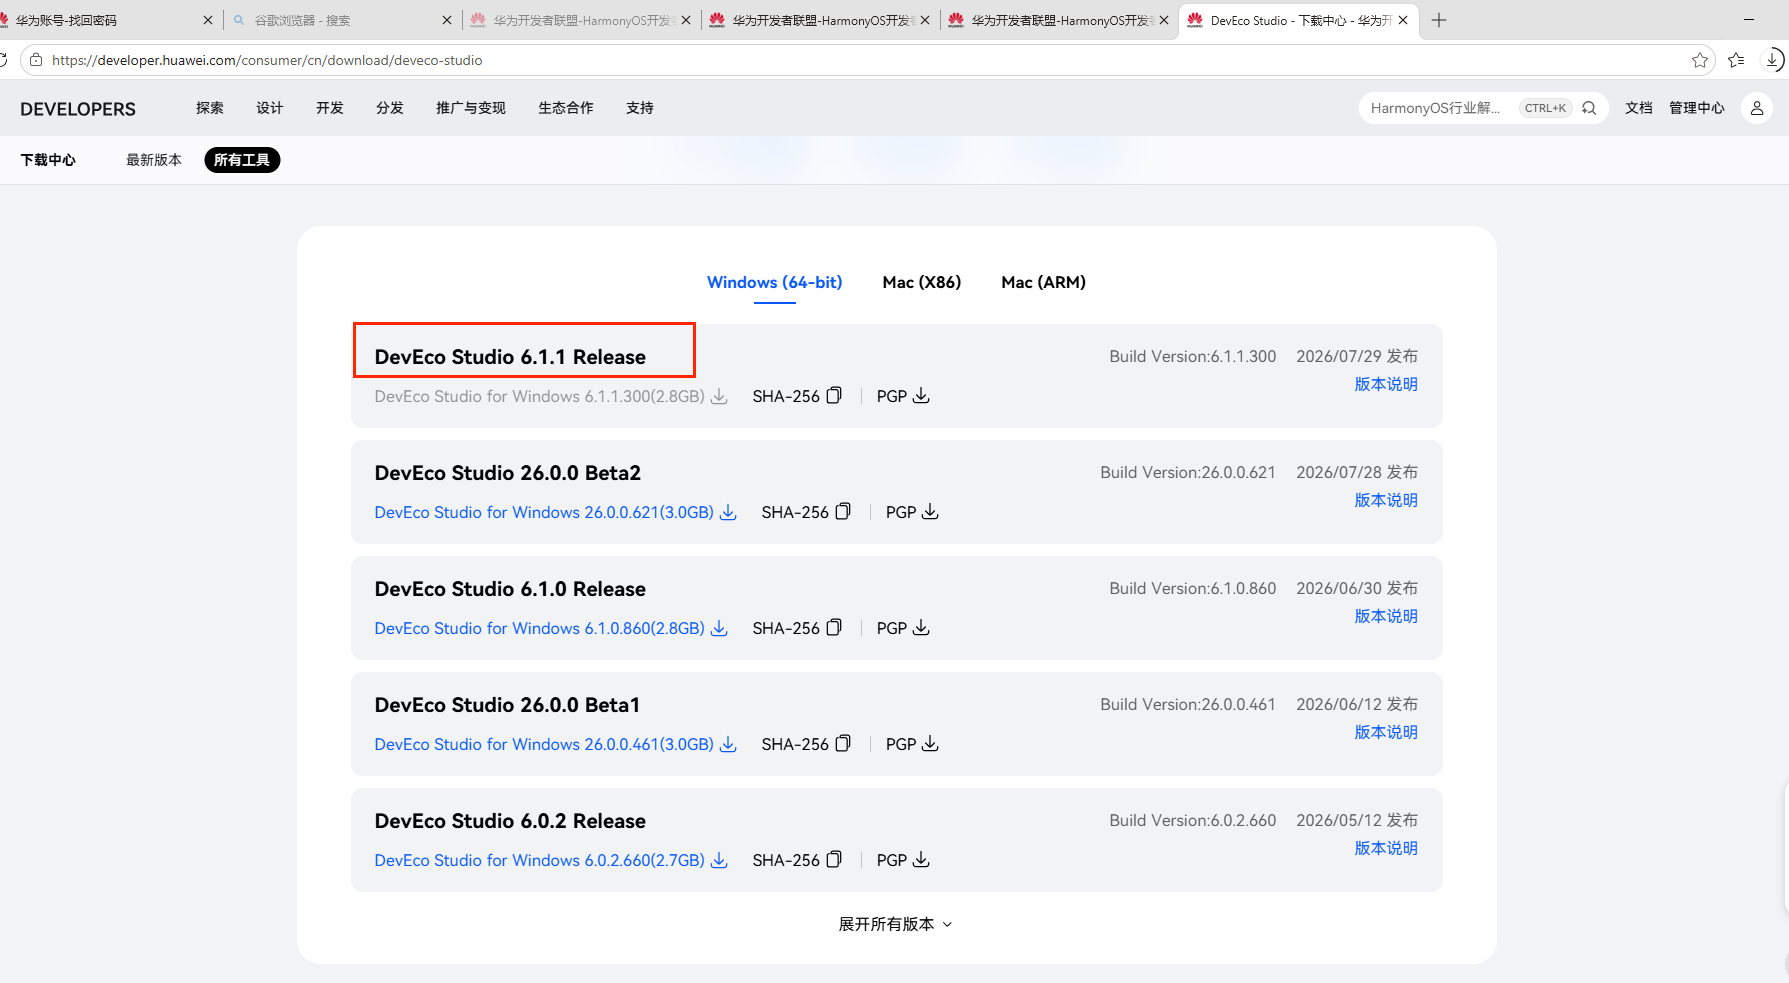
Task: Open 版本说明 for 6.1.0 Release
Action: (x=1386, y=616)
